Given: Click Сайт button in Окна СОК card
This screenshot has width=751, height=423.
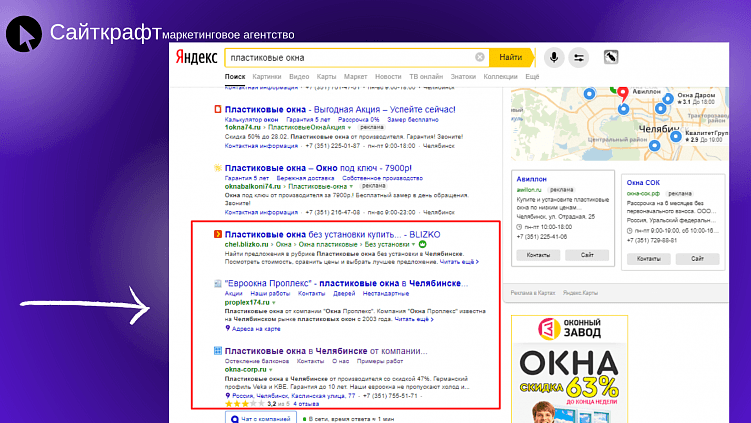Looking at the screenshot, I should 697,259.
